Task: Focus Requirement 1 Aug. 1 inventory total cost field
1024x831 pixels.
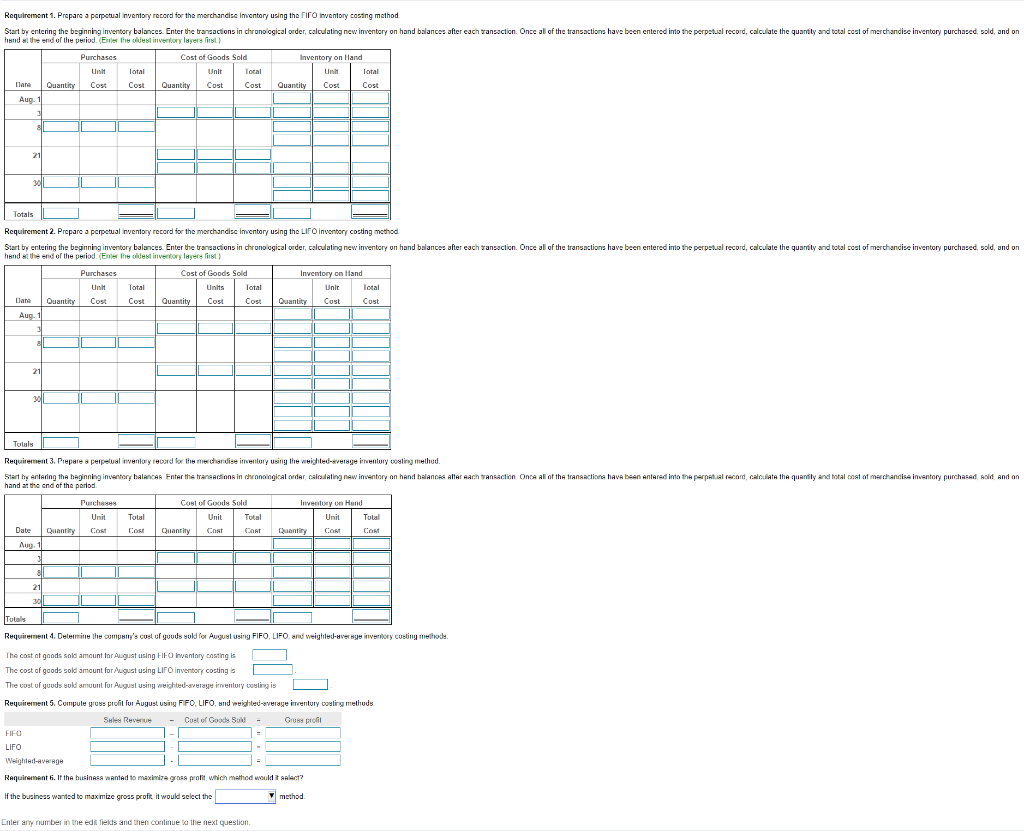Action: (370, 98)
